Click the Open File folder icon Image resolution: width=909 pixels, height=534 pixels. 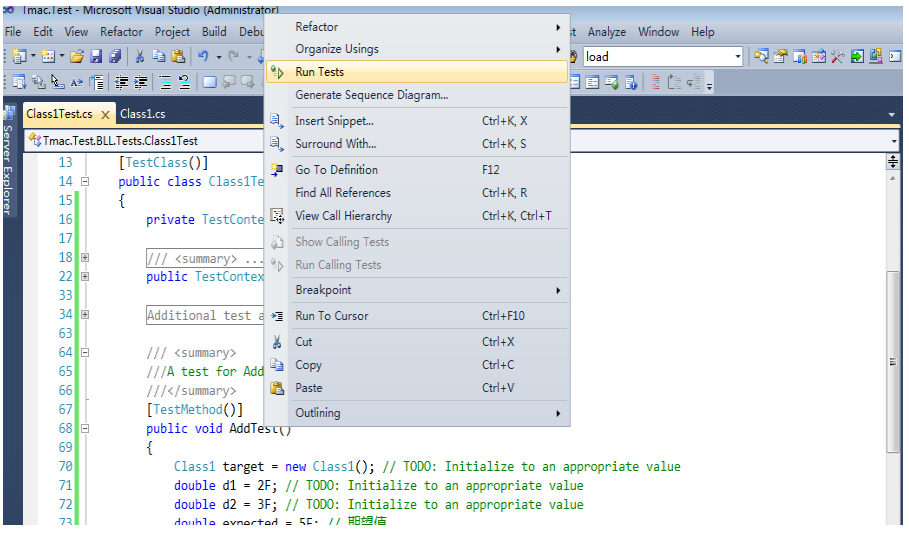[77, 56]
